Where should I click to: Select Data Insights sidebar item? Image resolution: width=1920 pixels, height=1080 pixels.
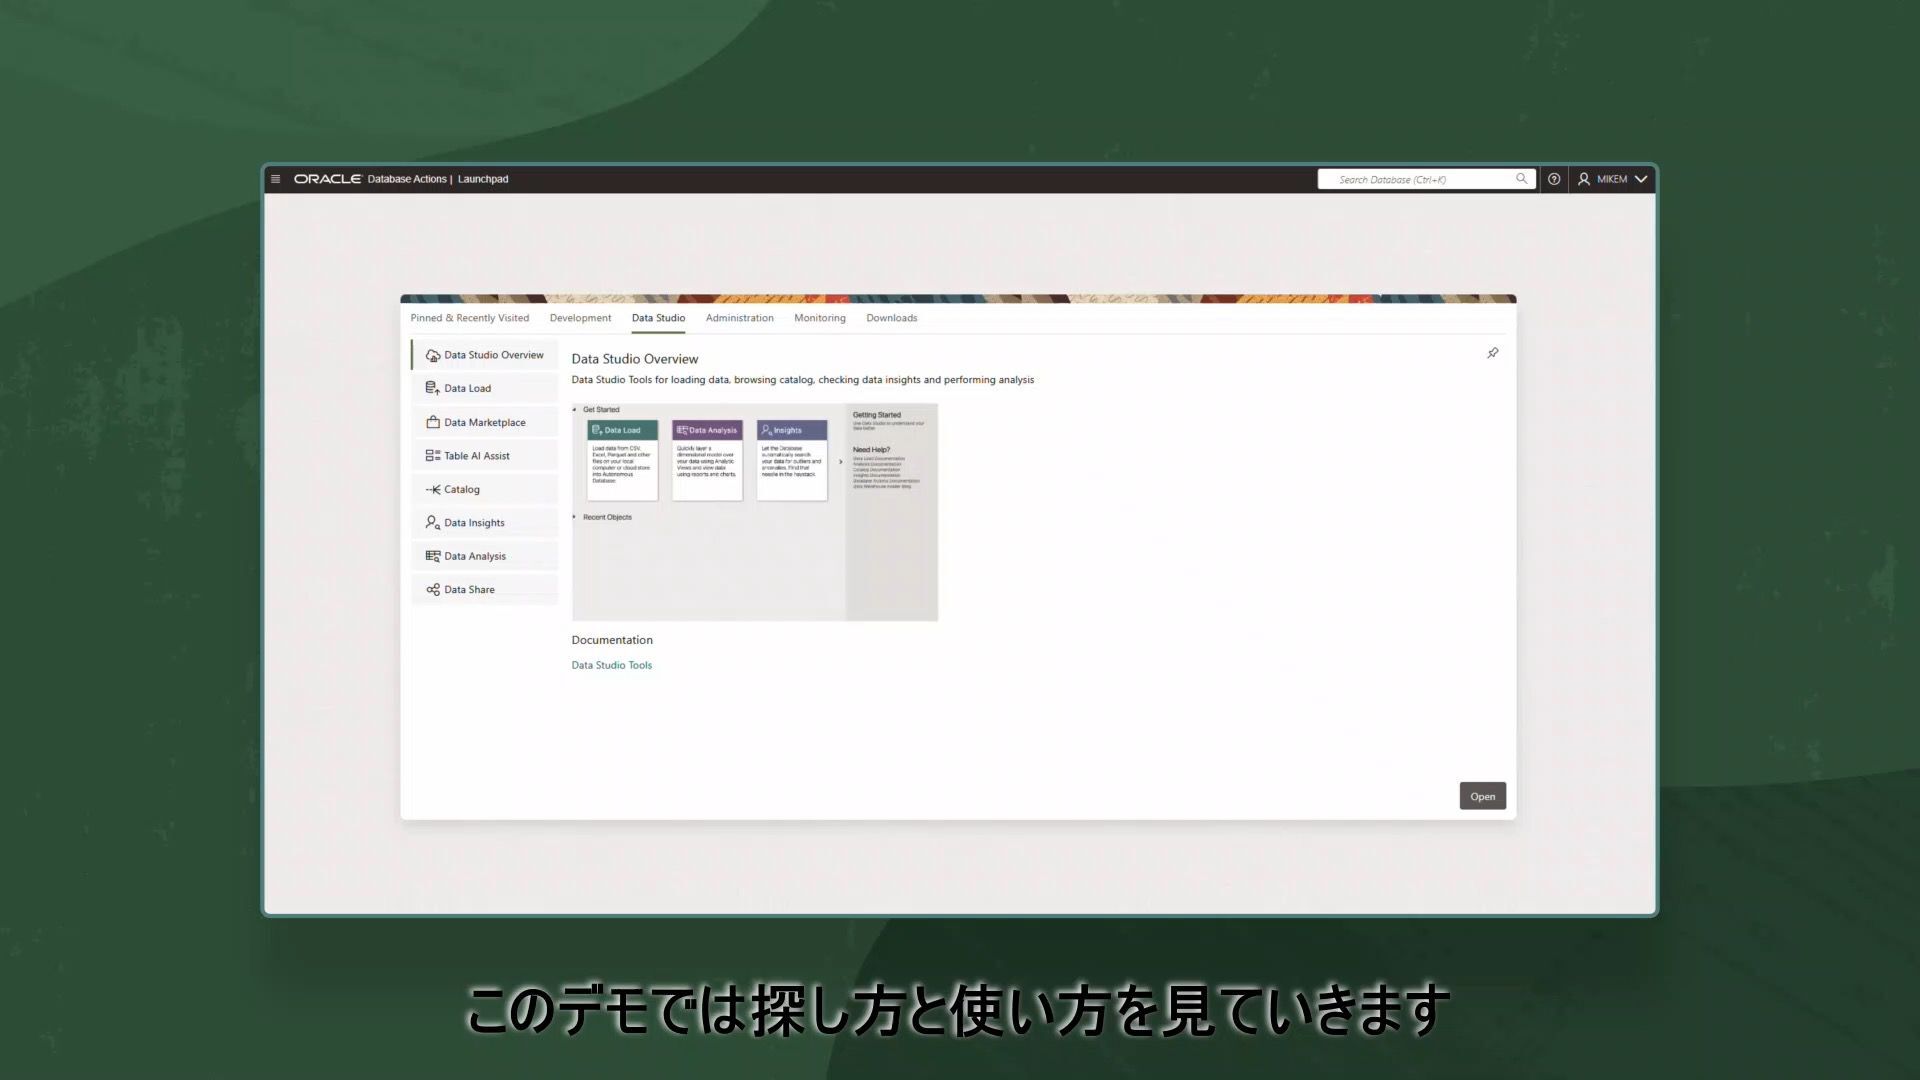click(x=474, y=523)
